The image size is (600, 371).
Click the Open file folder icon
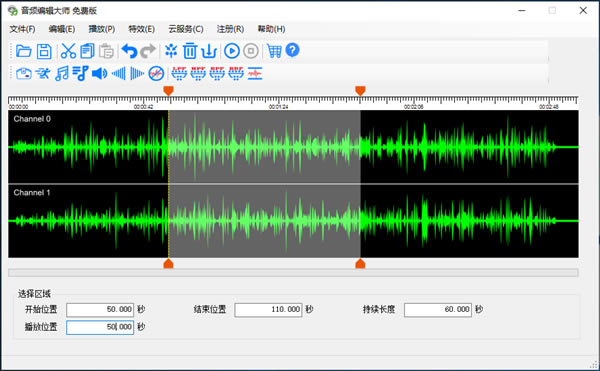point(24,51)
